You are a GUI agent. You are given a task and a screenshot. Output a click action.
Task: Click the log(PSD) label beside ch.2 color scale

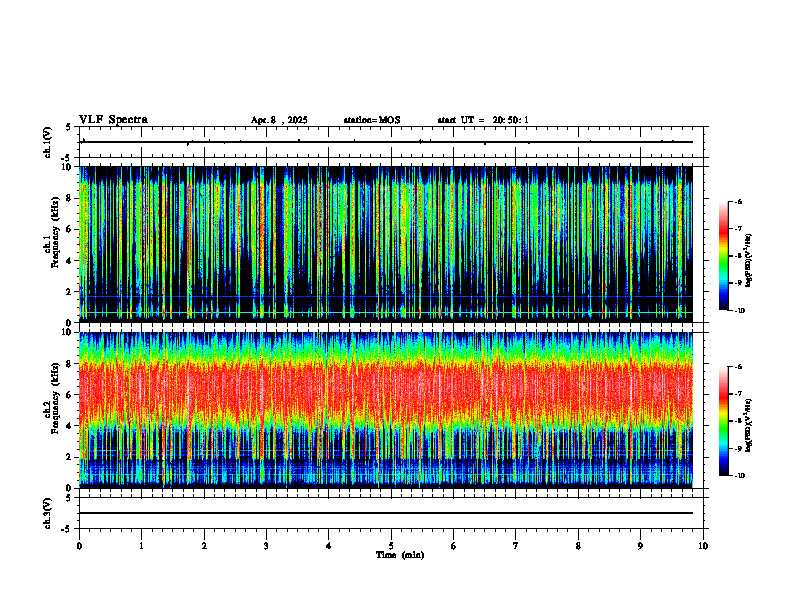coord(749,425)
